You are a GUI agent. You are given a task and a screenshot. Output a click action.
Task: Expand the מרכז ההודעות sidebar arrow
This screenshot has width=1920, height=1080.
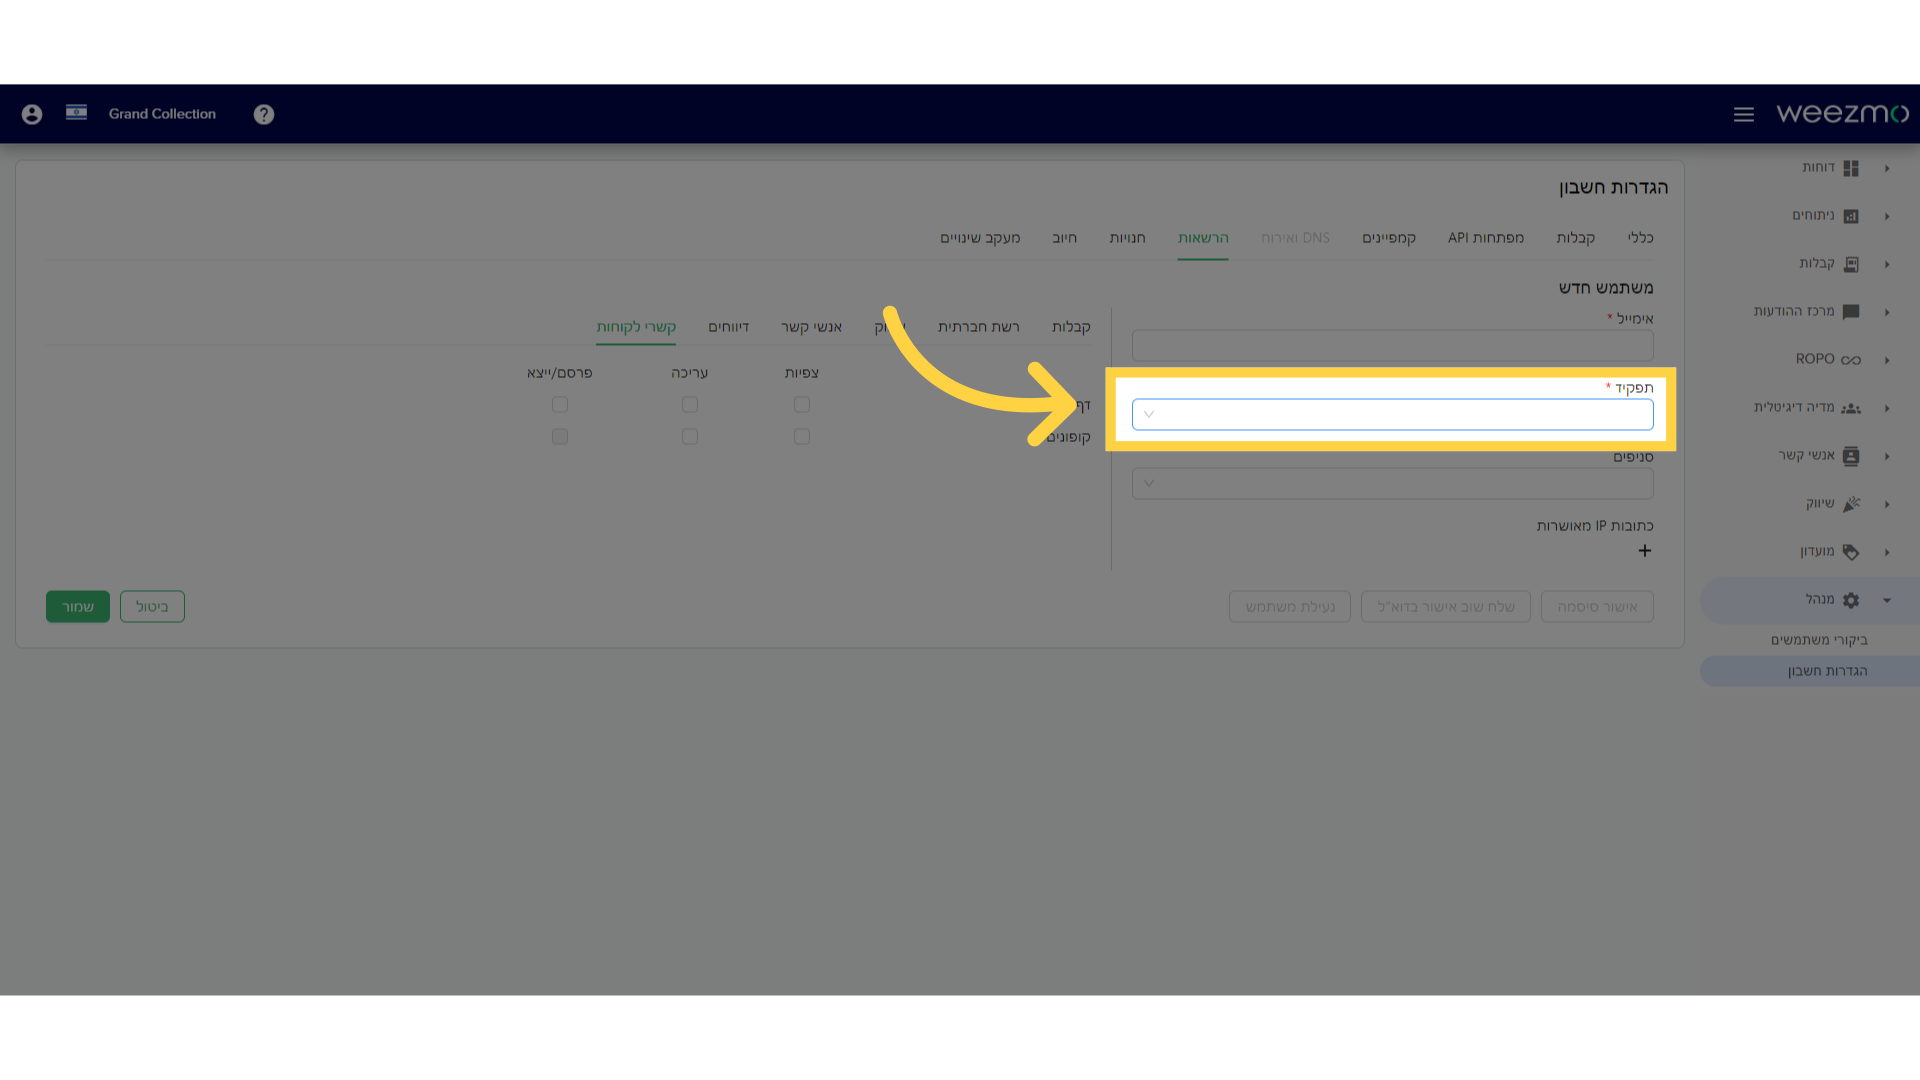(1887, 312)
